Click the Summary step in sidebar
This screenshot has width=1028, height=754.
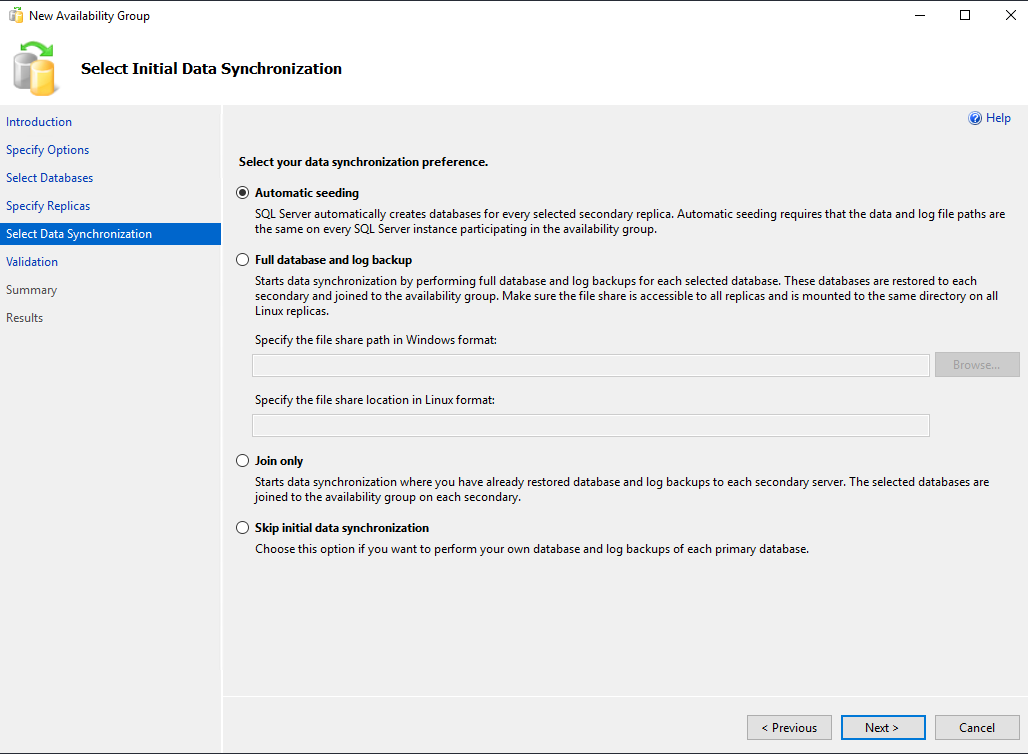tap(31, 290)
